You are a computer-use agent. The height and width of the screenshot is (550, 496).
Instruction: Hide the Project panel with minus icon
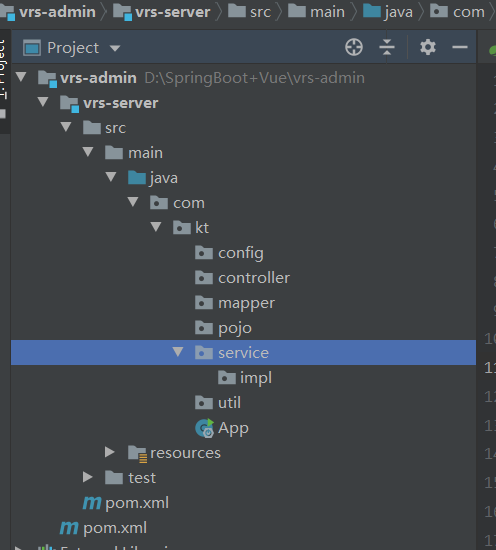pyautogui.click(x=460, y=47)
